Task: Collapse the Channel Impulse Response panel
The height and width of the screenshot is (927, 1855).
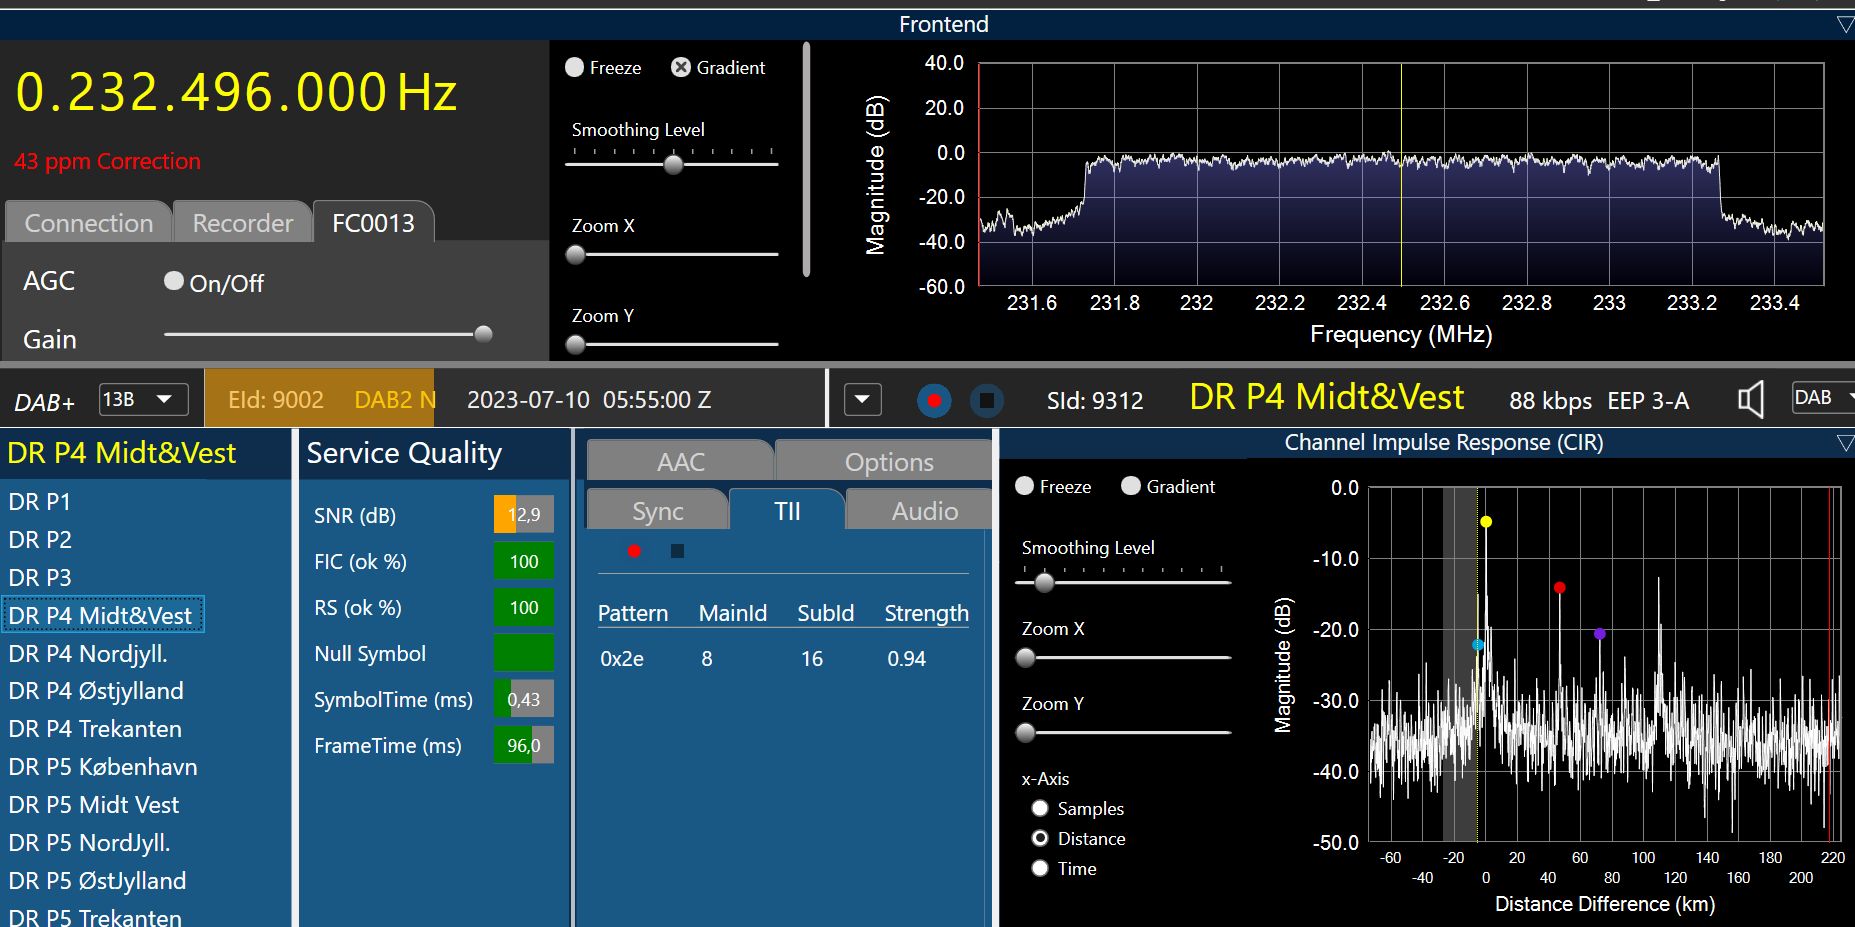Action: 1845,443
